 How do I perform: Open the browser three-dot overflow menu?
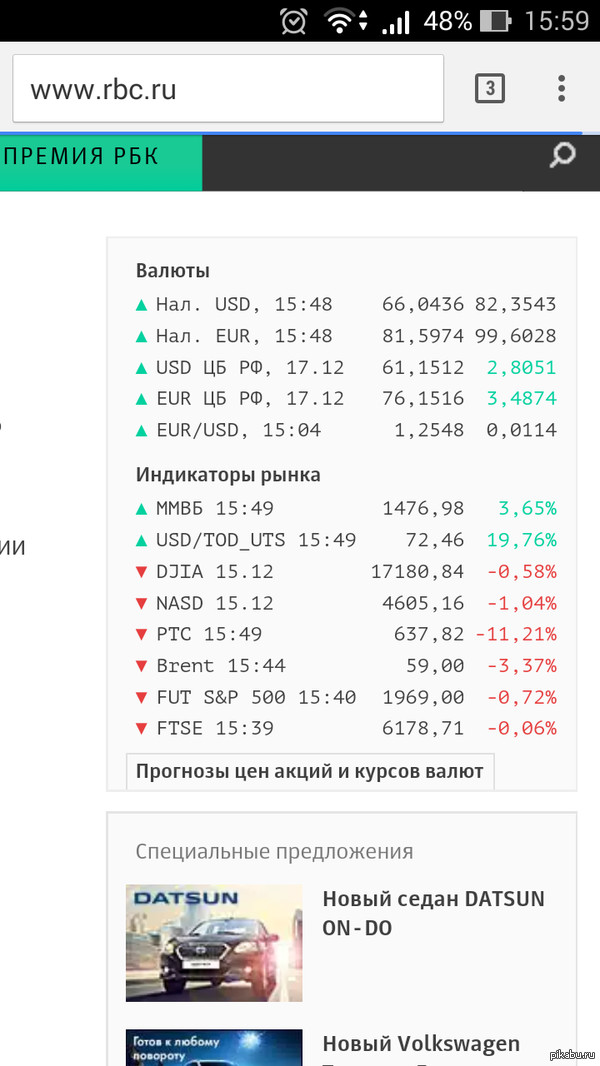point(561,89)
